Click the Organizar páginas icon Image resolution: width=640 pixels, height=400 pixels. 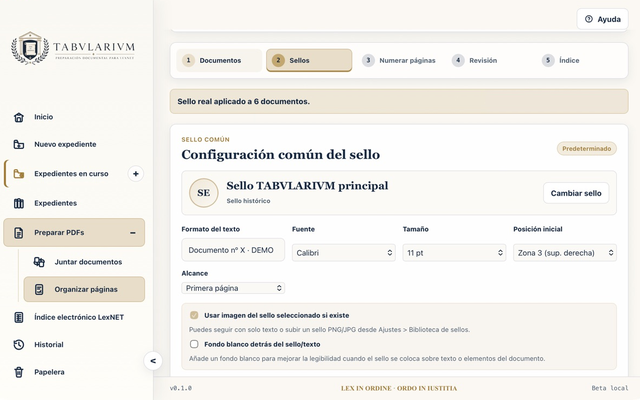coord(39,289)
